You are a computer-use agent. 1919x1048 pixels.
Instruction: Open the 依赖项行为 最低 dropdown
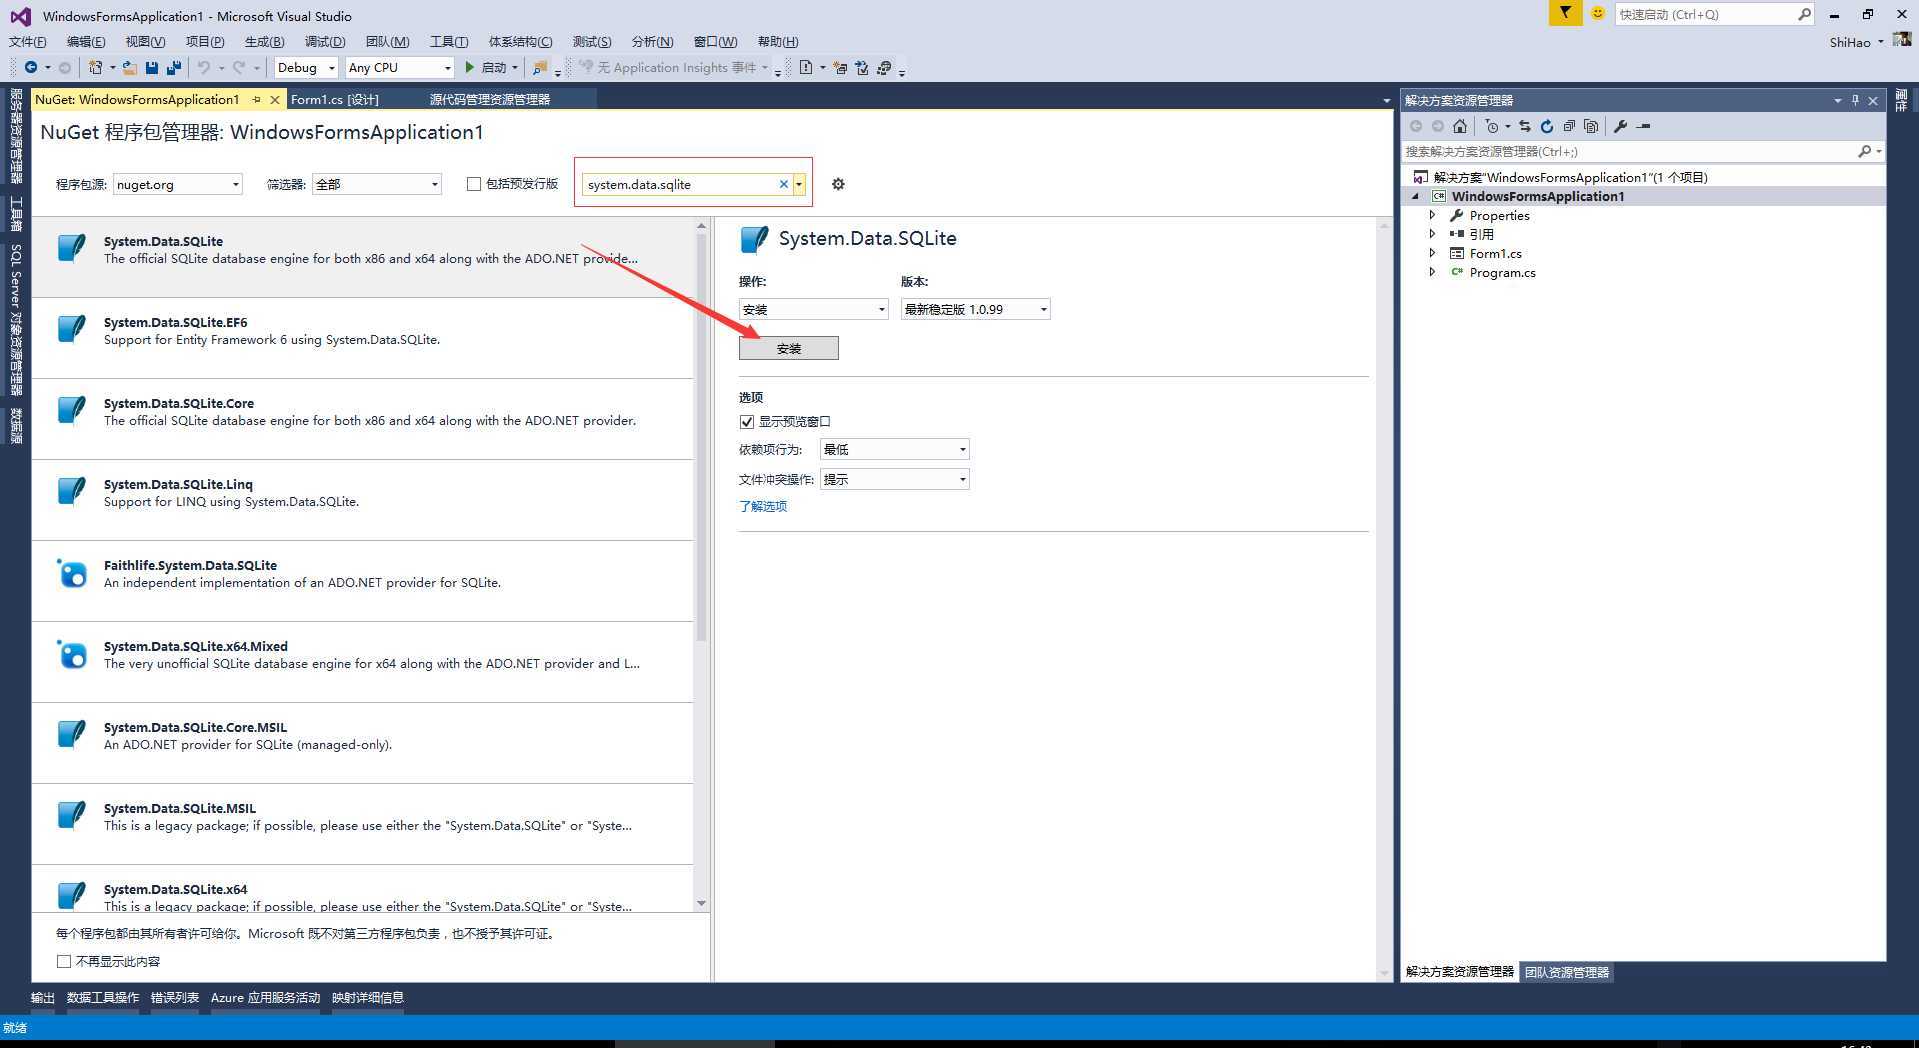pyautogui.click(x=895, y=450)
